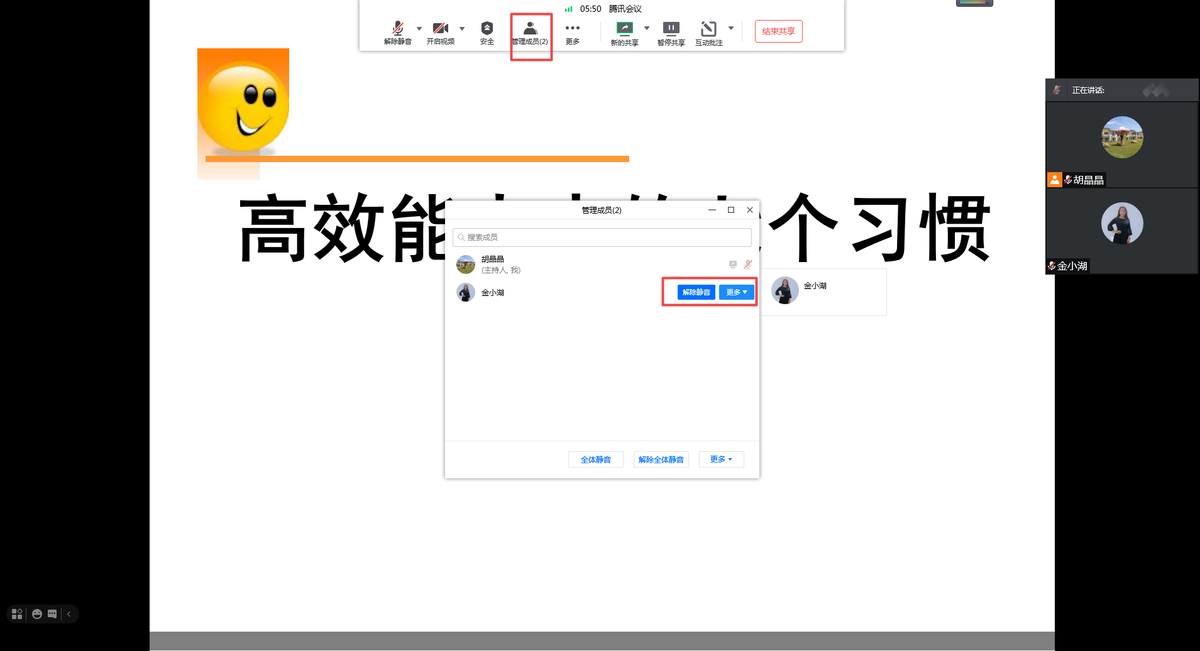Expand bottom 更多 dropdown in member panel
This screenshot has height=651, width=1200.
[x=721, y=459]
